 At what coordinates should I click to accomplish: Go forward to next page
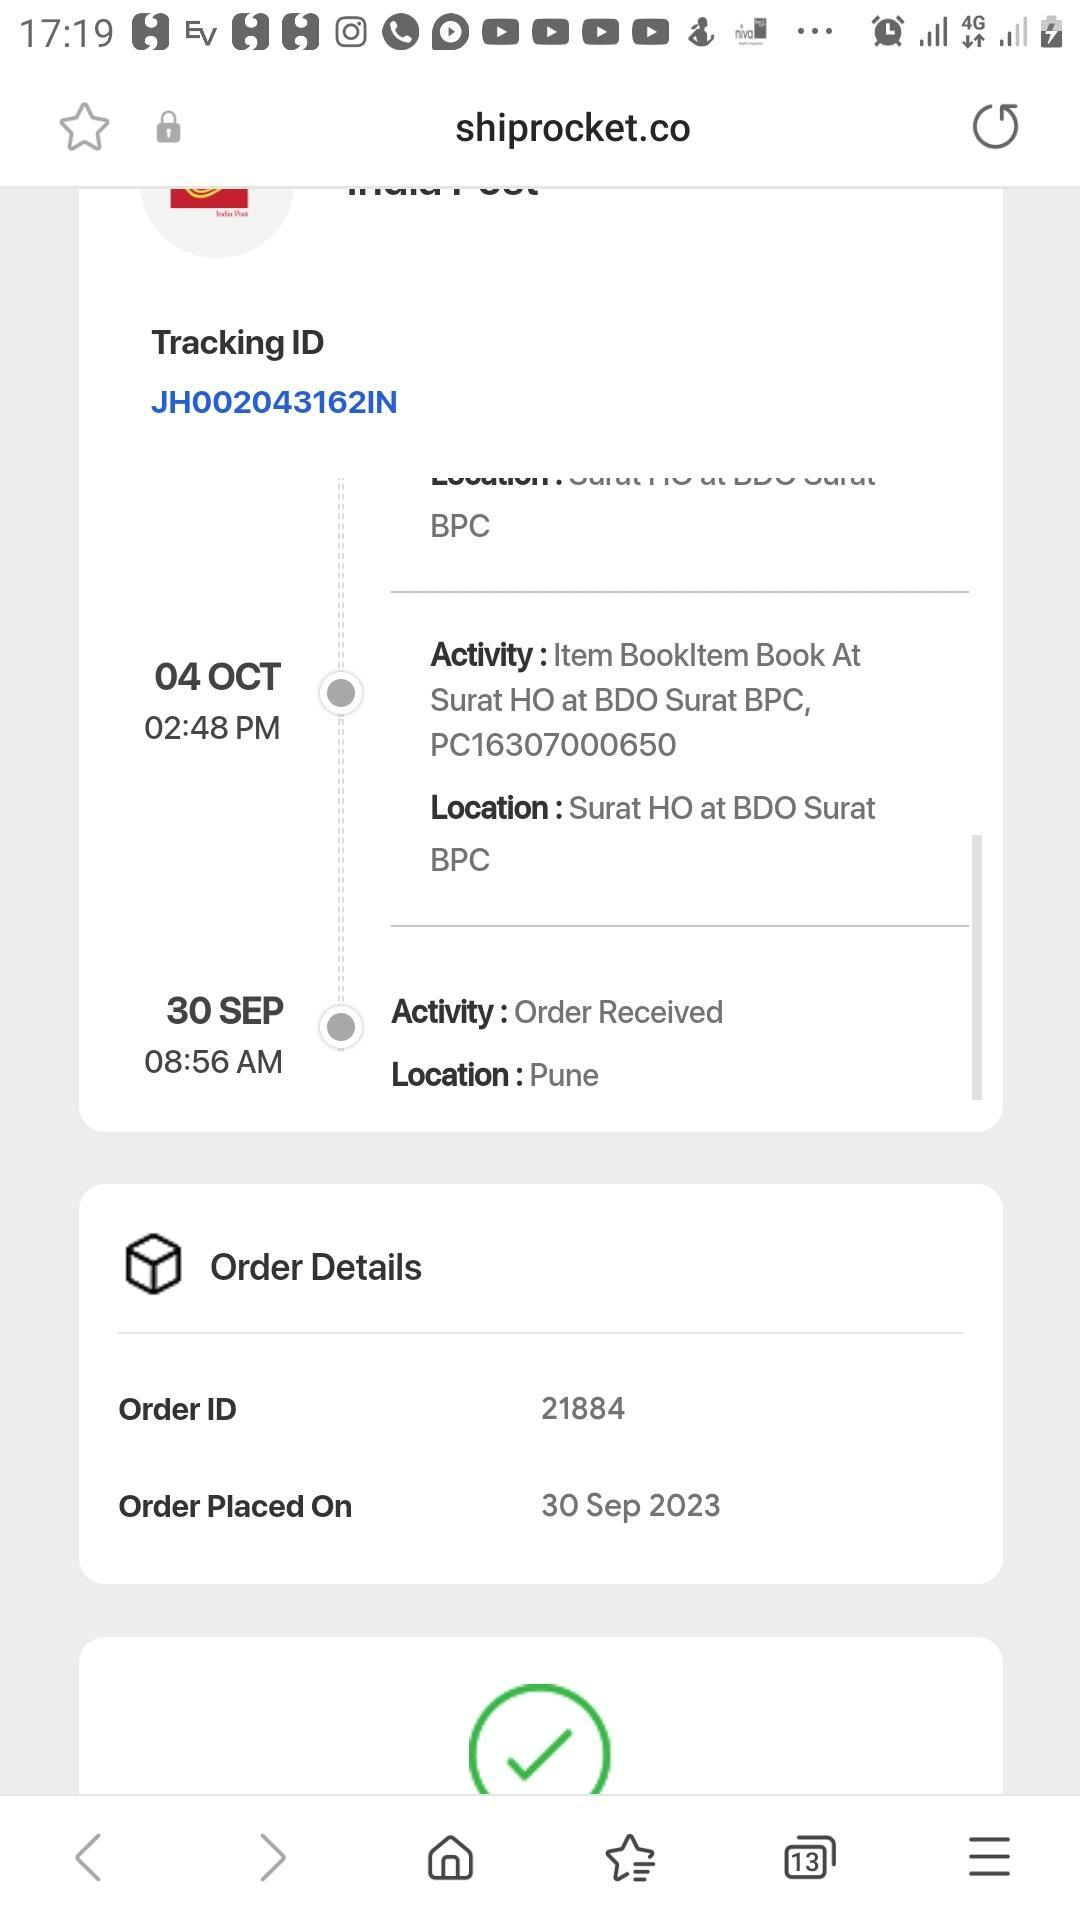point(271,1857)
